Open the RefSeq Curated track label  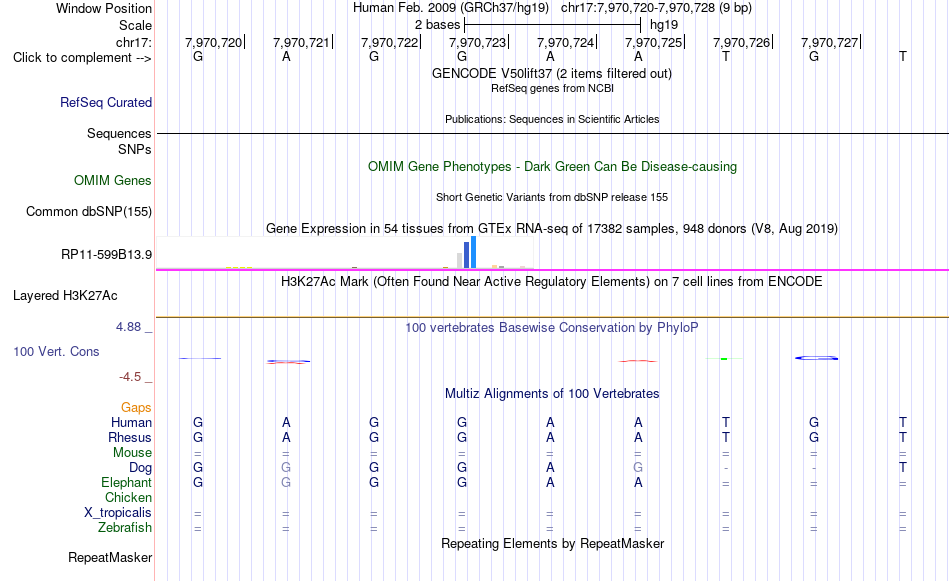point(106,102)
